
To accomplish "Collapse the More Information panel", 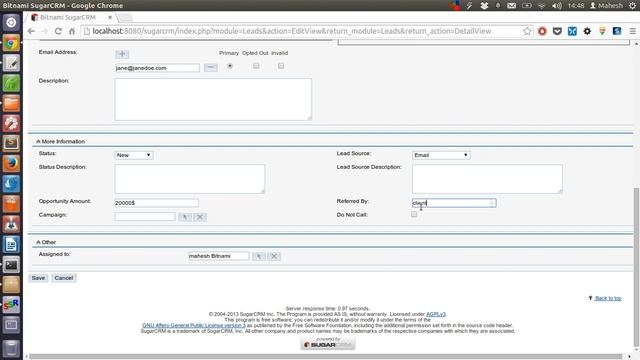I will [38, 141].
